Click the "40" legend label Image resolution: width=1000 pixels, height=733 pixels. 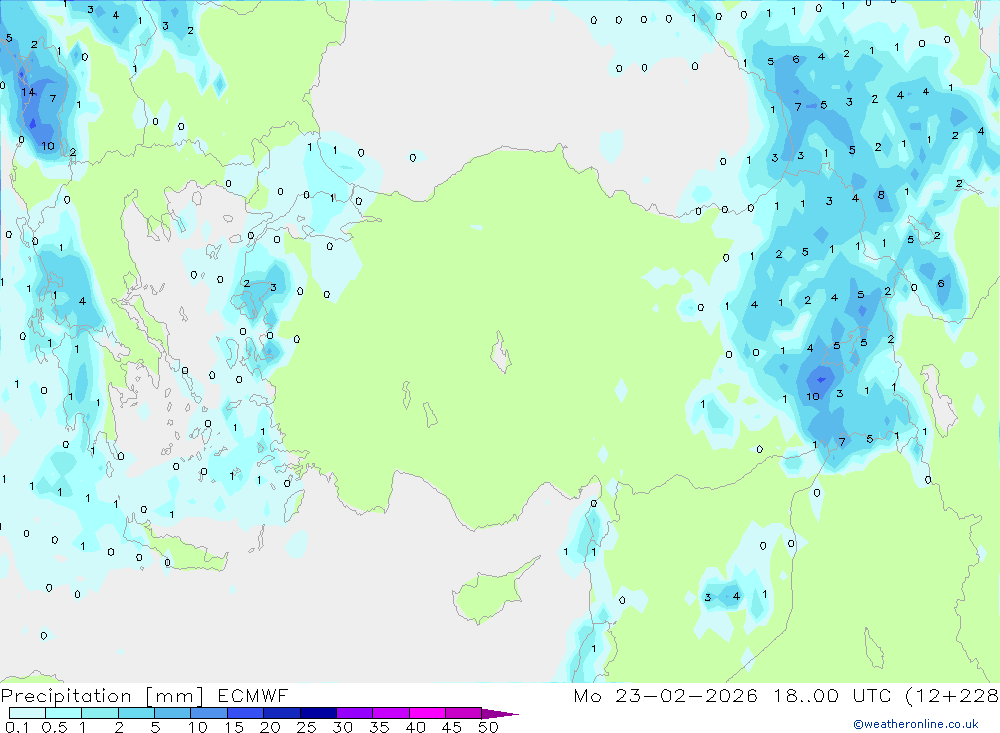coord(415,727)
